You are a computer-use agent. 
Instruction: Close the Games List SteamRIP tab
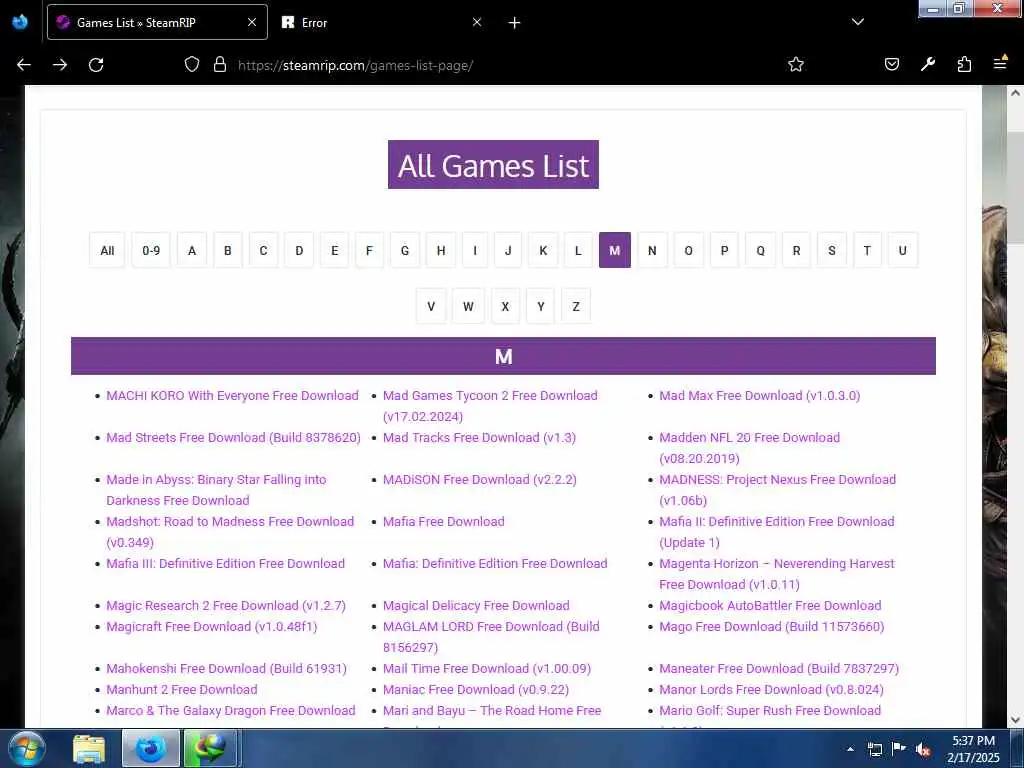(252, 22)
